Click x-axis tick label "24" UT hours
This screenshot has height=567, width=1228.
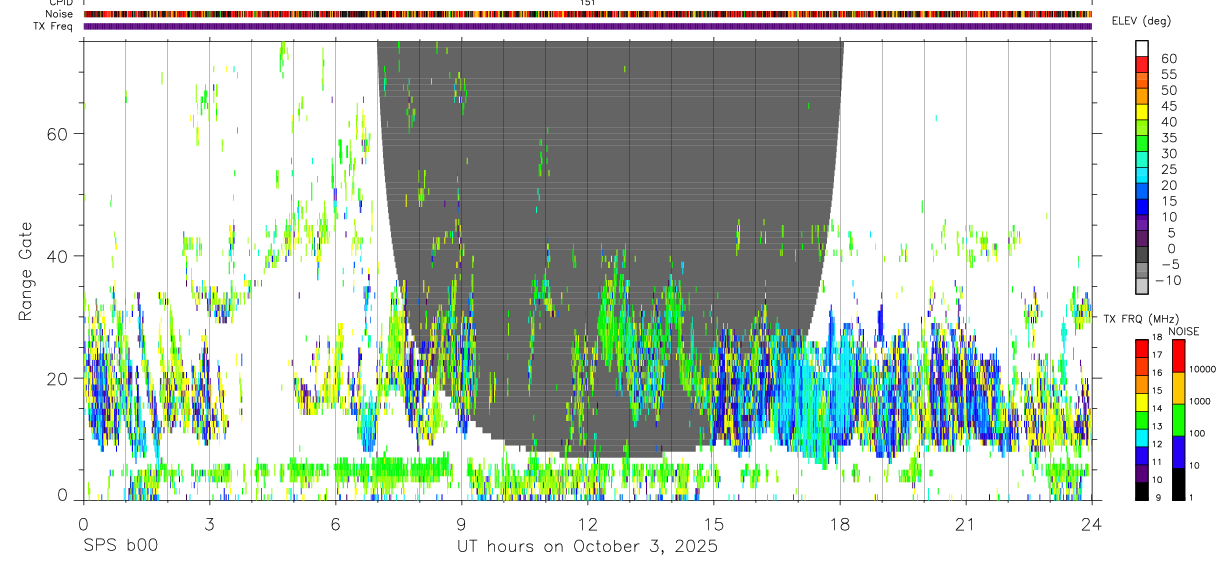click(1091, 524)
